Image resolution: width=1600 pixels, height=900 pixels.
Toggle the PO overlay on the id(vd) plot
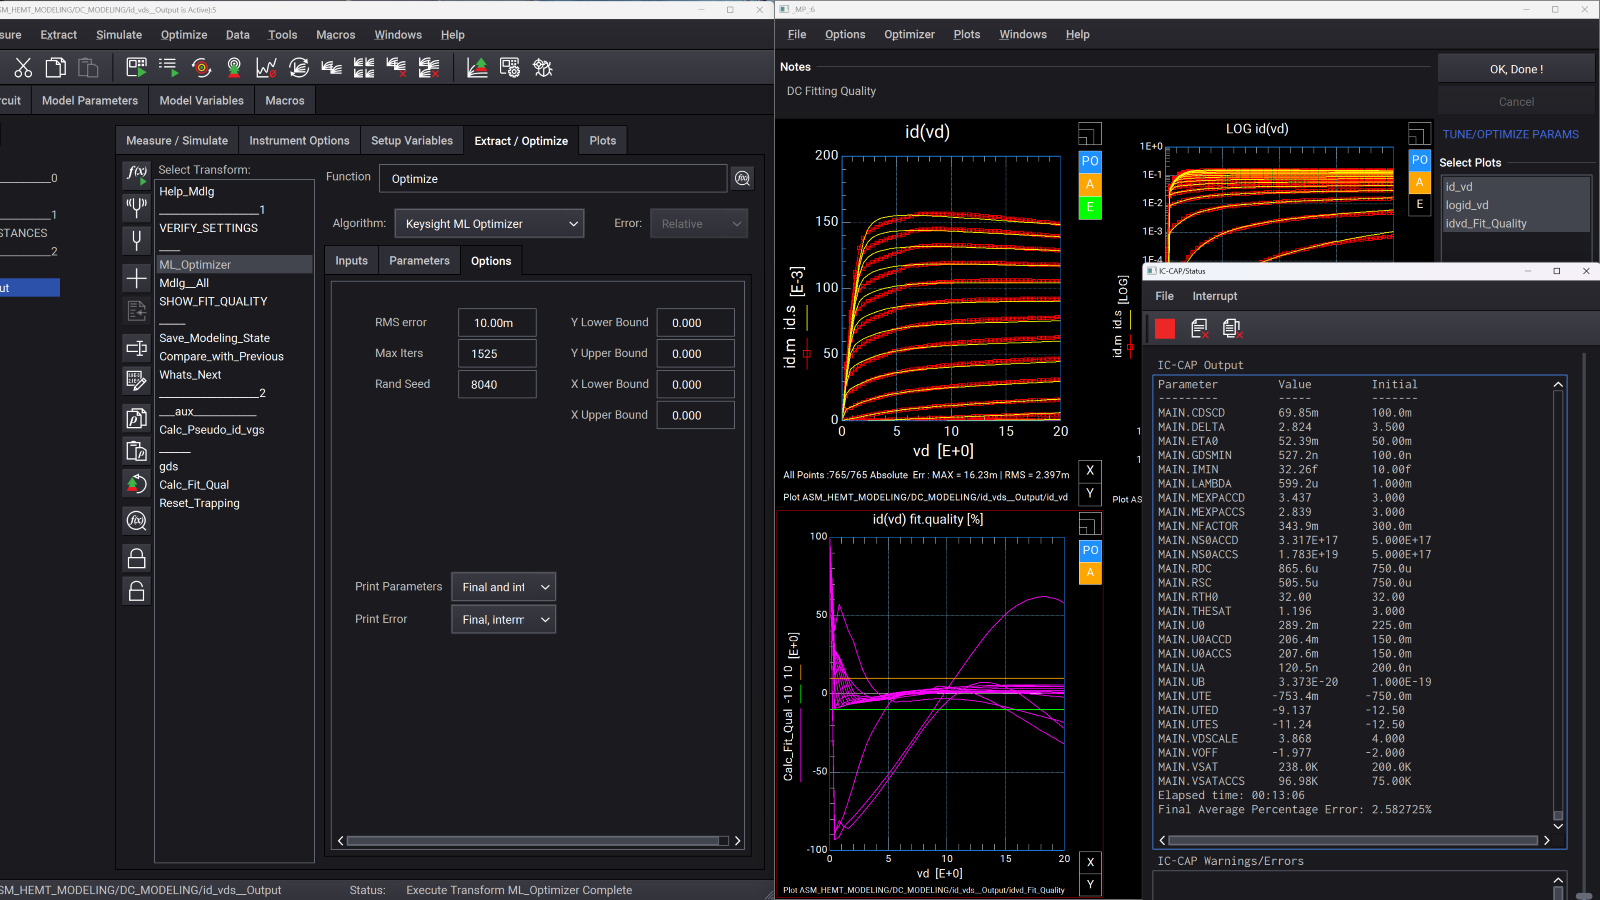point(1090,161)
